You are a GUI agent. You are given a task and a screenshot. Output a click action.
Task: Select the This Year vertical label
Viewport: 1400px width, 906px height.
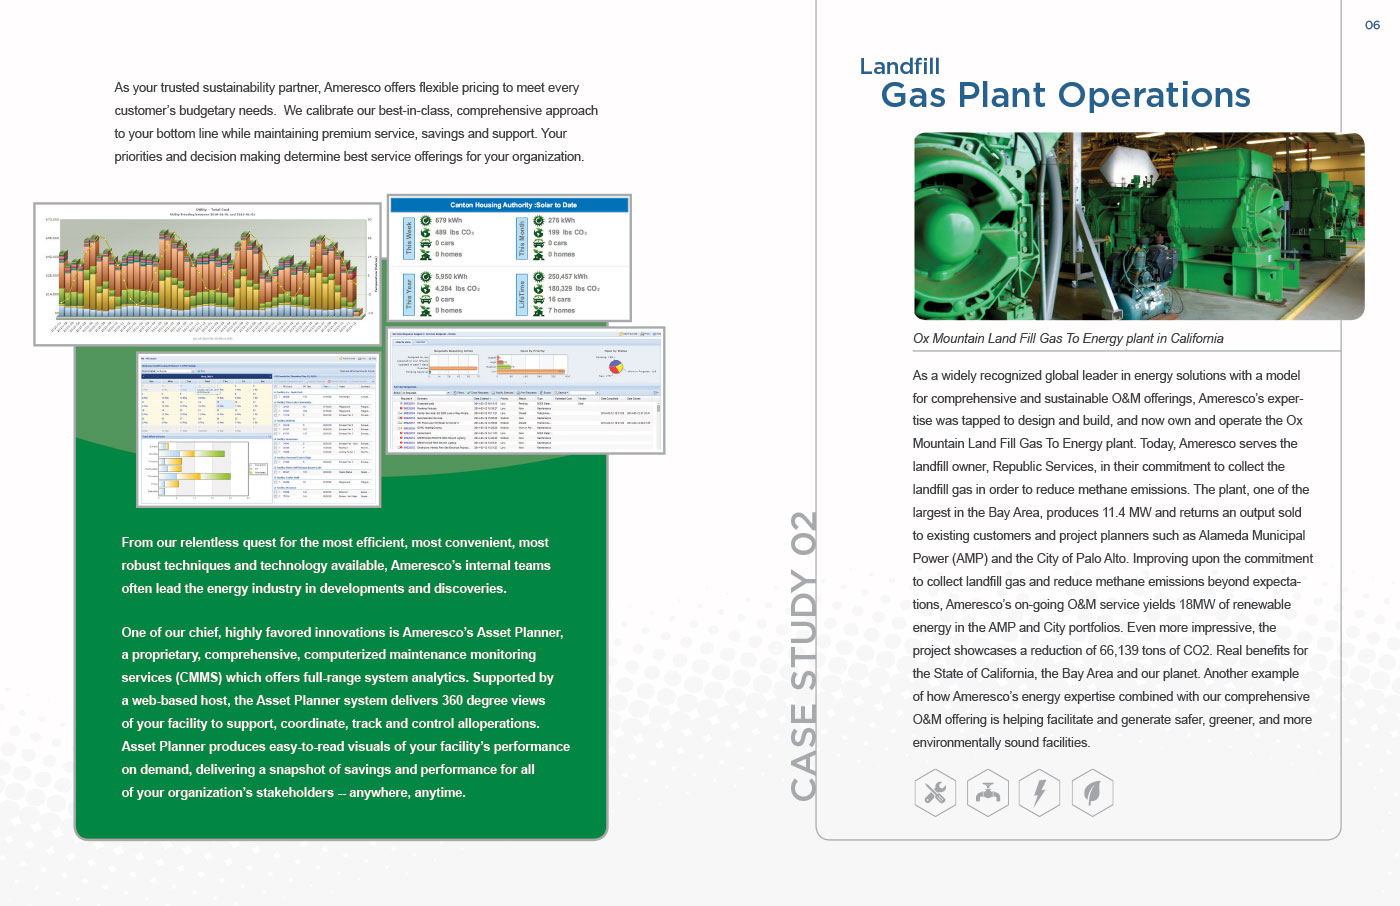pyautogui.click(x=409, y=294)
